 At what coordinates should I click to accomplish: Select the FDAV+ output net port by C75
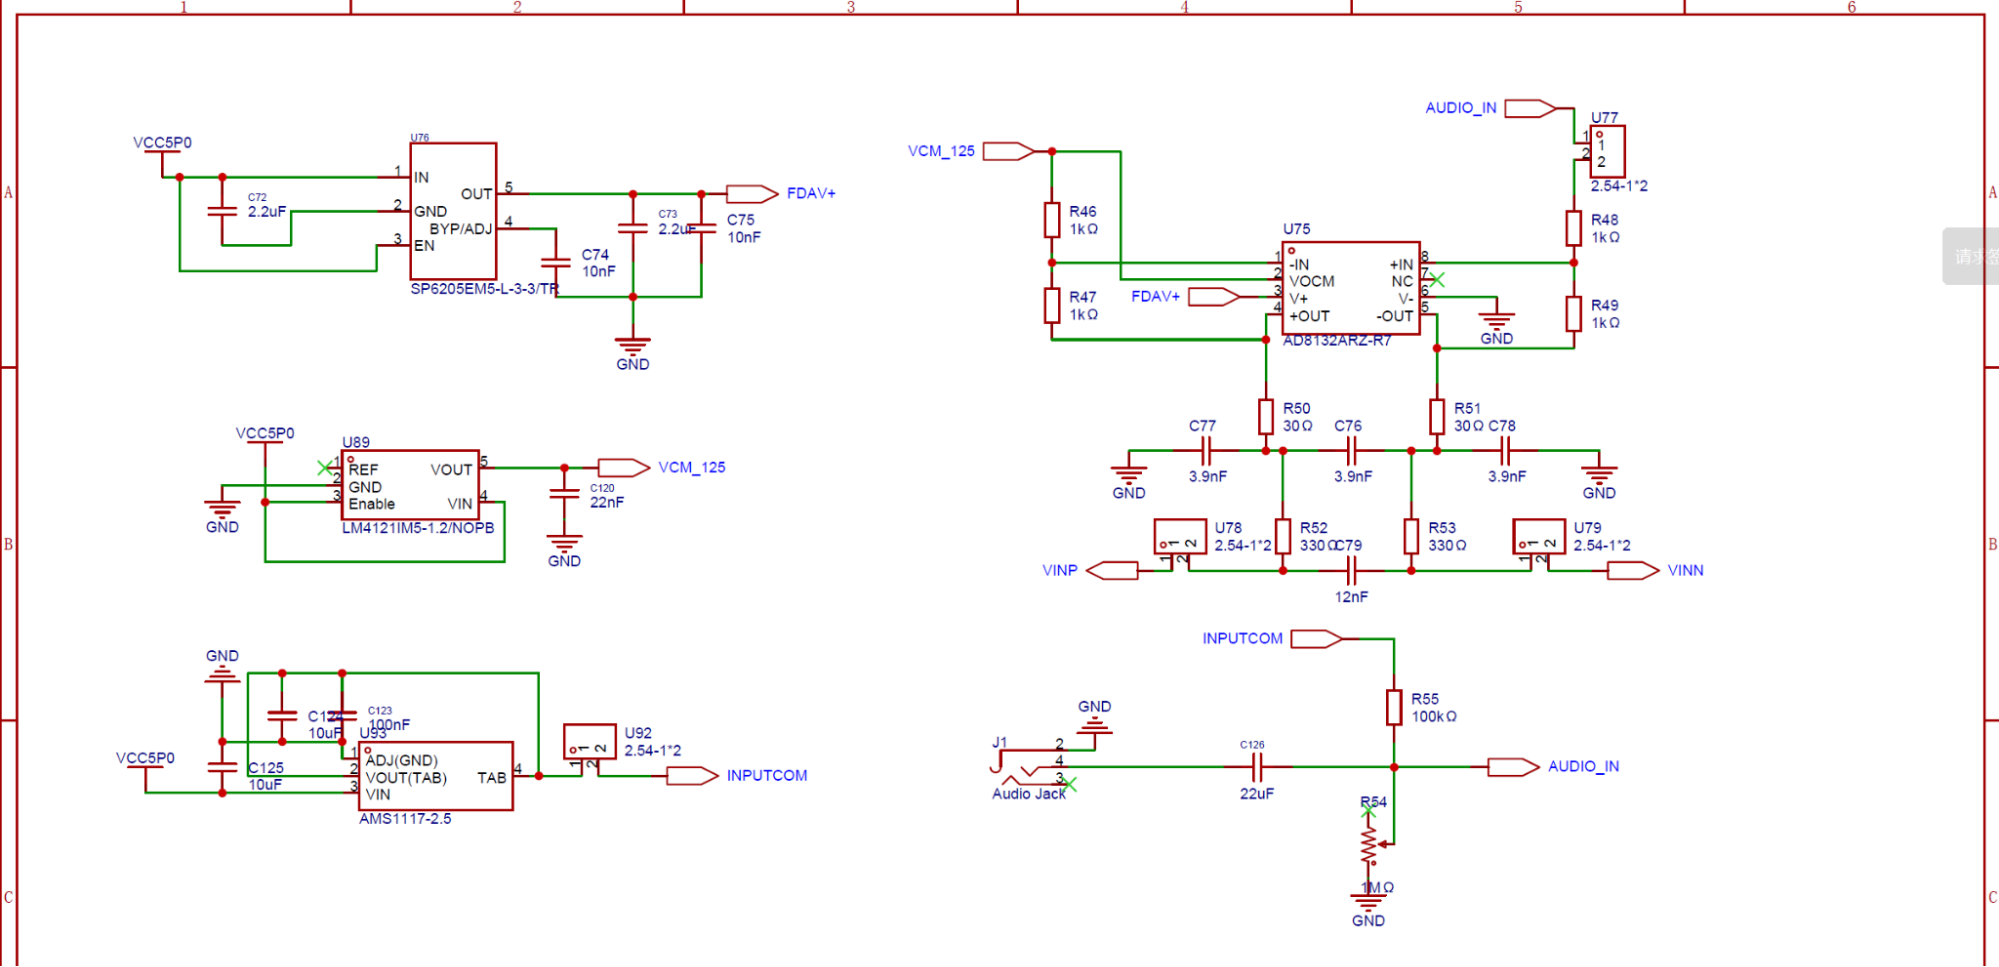pyautogui.click(x=752, y=194)
